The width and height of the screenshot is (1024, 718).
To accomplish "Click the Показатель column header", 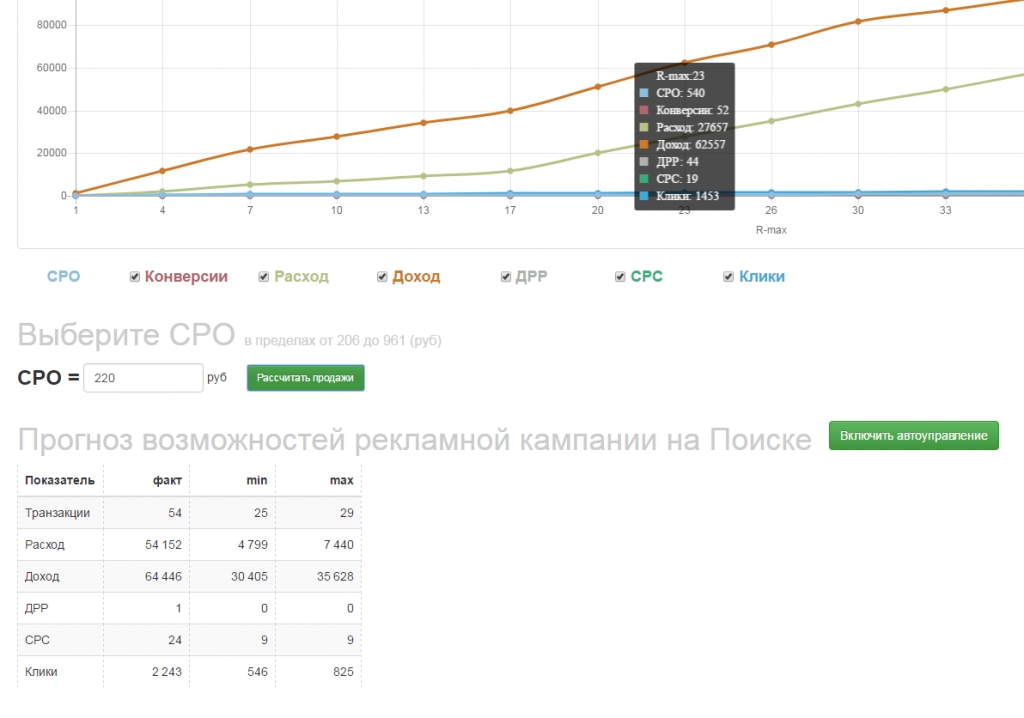I will (60, 480).
